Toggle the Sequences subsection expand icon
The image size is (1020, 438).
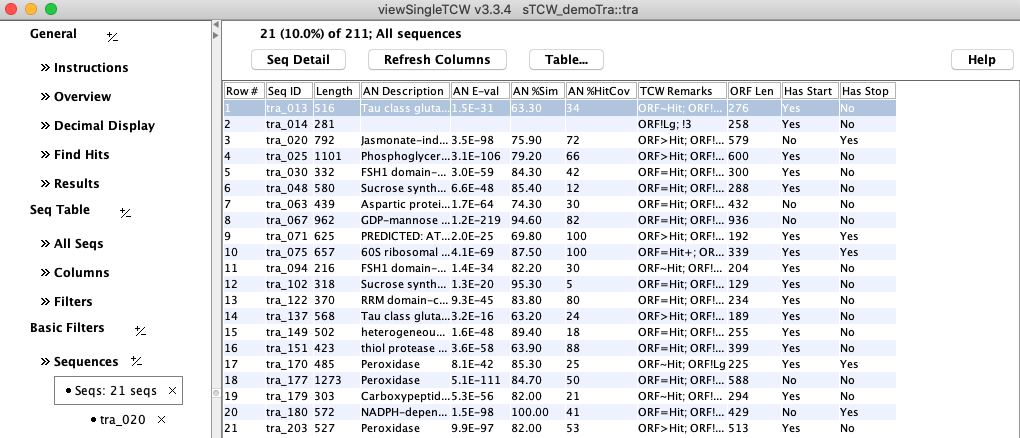136,361
